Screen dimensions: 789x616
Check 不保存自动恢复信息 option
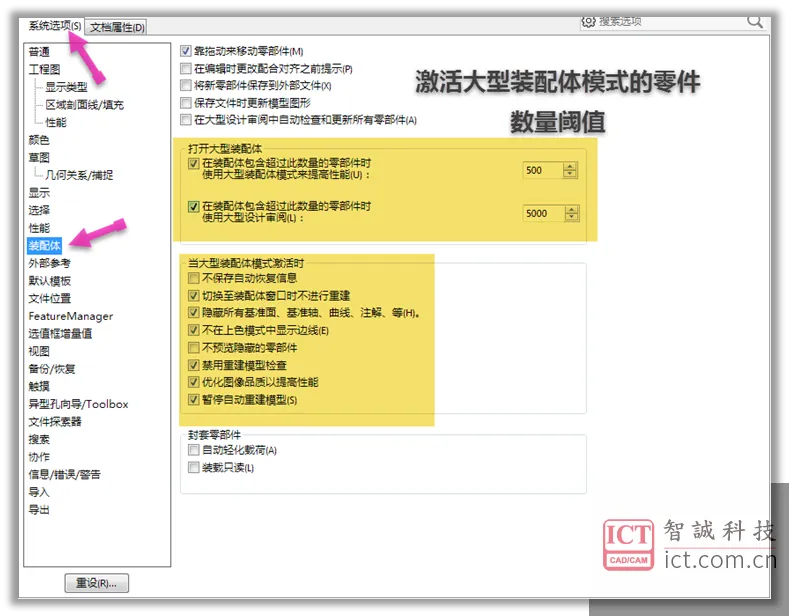(x=193, y=278)
